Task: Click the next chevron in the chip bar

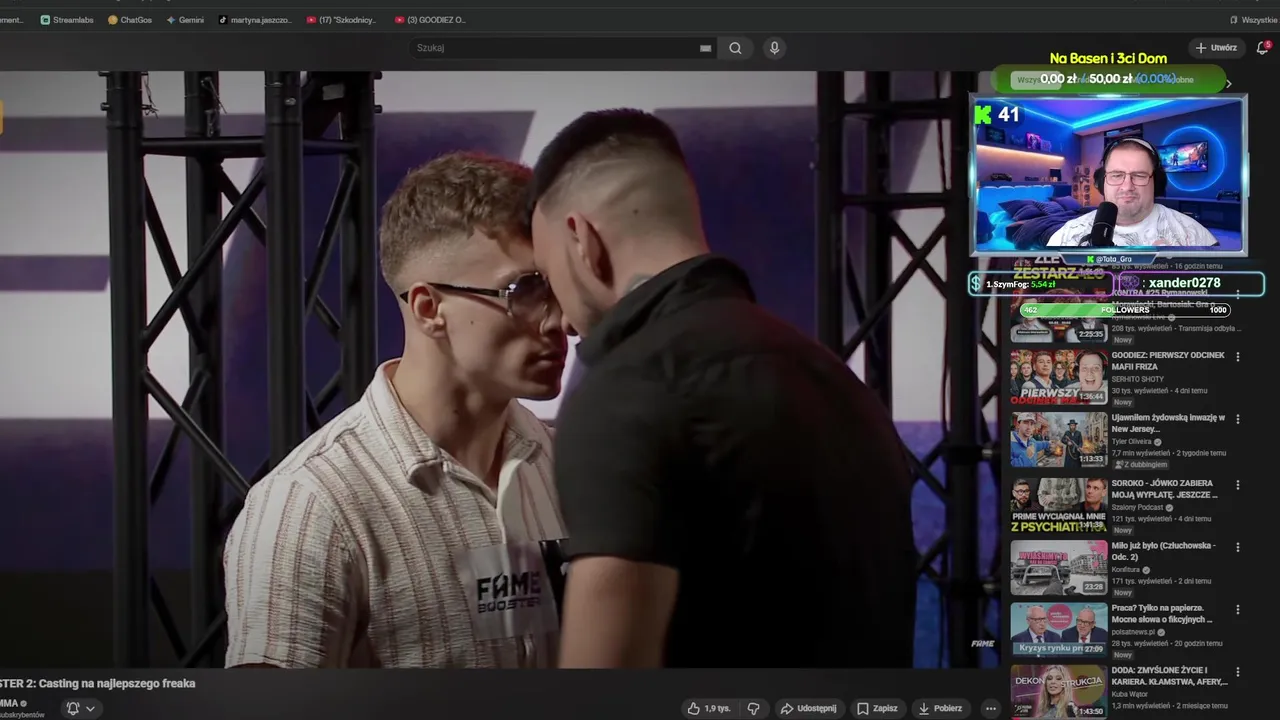Action: pos(1229,84)
